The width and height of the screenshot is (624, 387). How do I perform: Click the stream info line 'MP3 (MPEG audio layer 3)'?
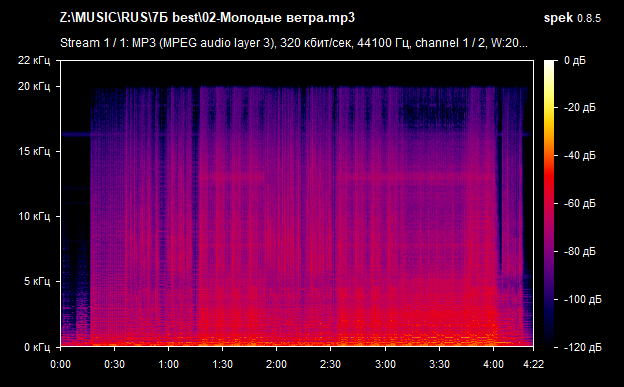point(203,43)
